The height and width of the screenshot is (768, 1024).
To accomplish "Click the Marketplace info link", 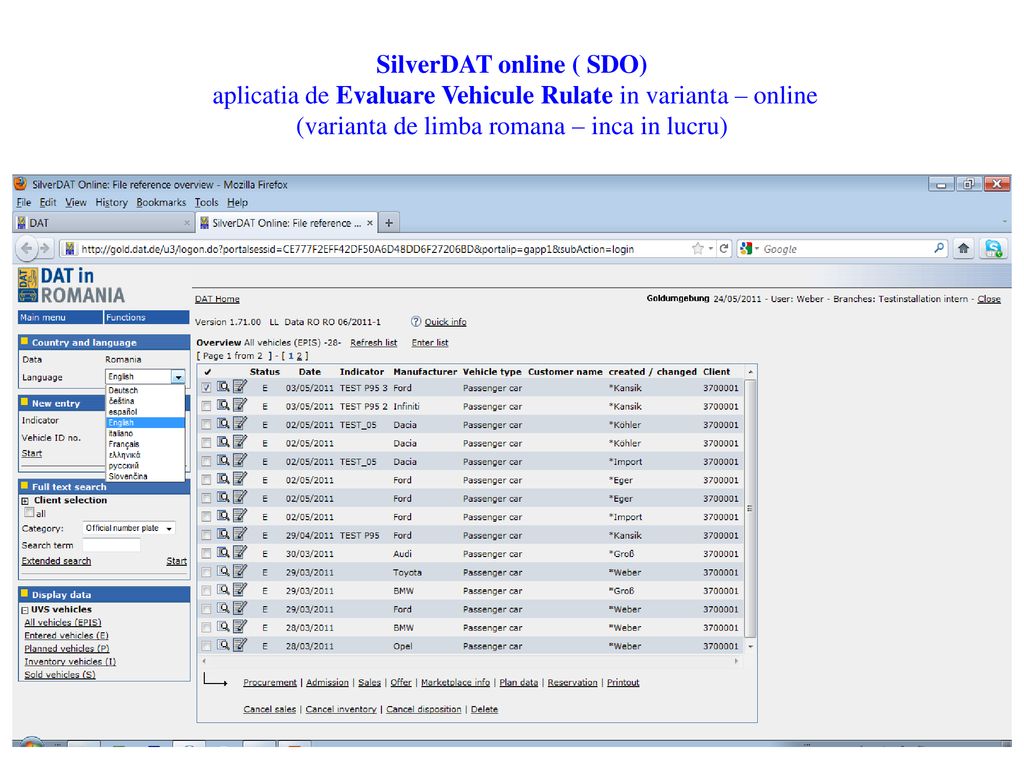I will tap(455, 682).
